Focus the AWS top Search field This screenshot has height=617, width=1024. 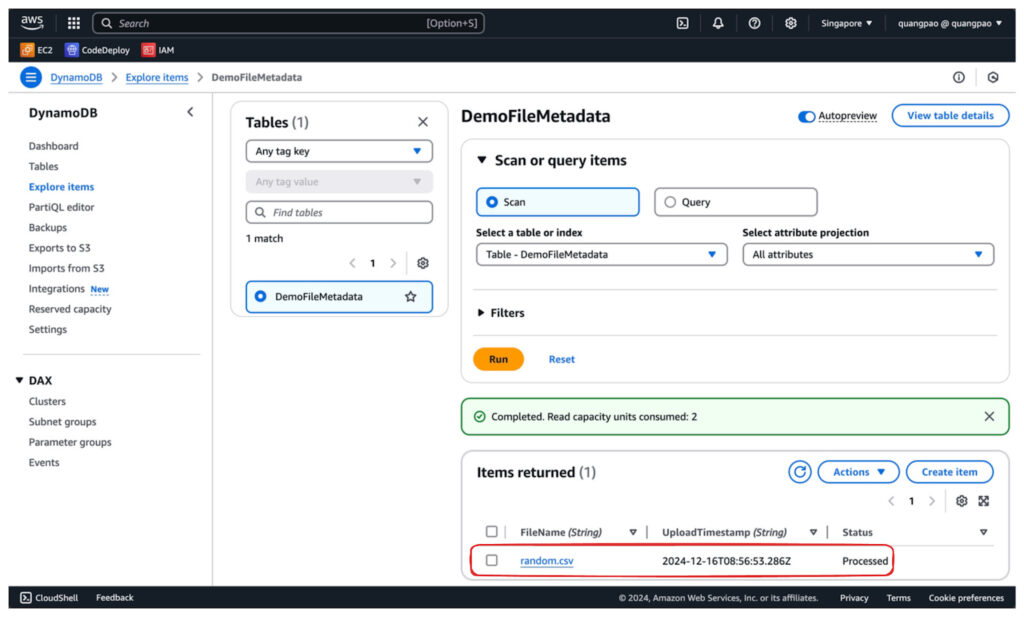click(x=288, y=24)
